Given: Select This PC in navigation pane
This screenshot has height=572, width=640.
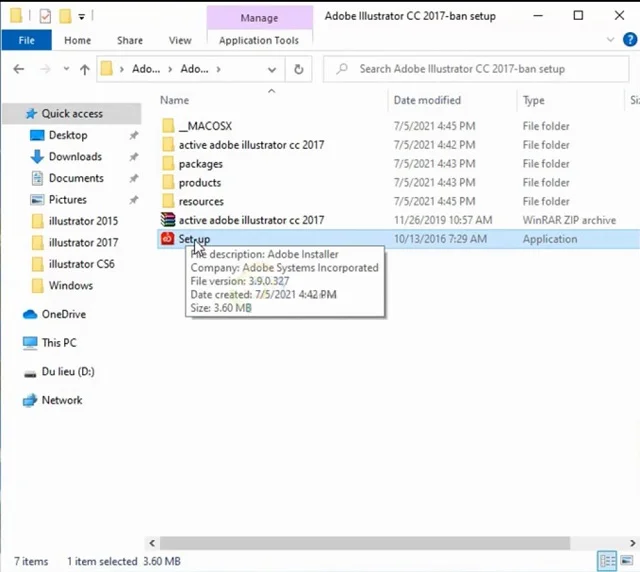Looking at the screenshot, I should click(x=58, y=343).
